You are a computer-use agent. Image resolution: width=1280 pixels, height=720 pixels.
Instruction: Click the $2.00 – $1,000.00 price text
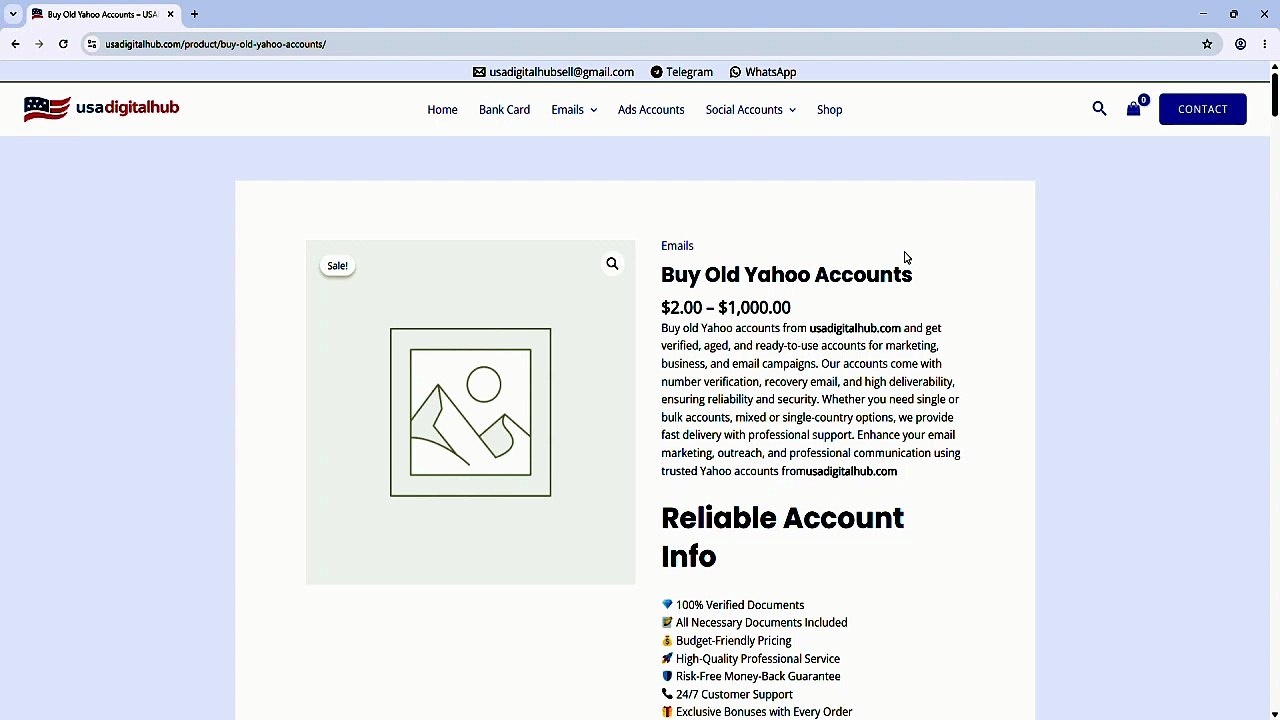coord(726,308)
